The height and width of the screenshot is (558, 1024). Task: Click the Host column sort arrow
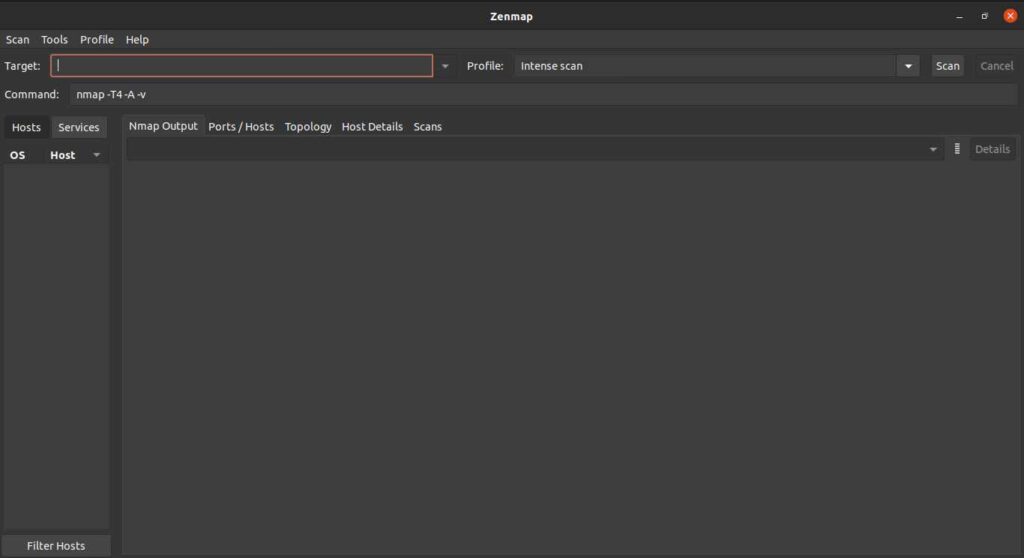pyautogui.click(x=97, y=156)
